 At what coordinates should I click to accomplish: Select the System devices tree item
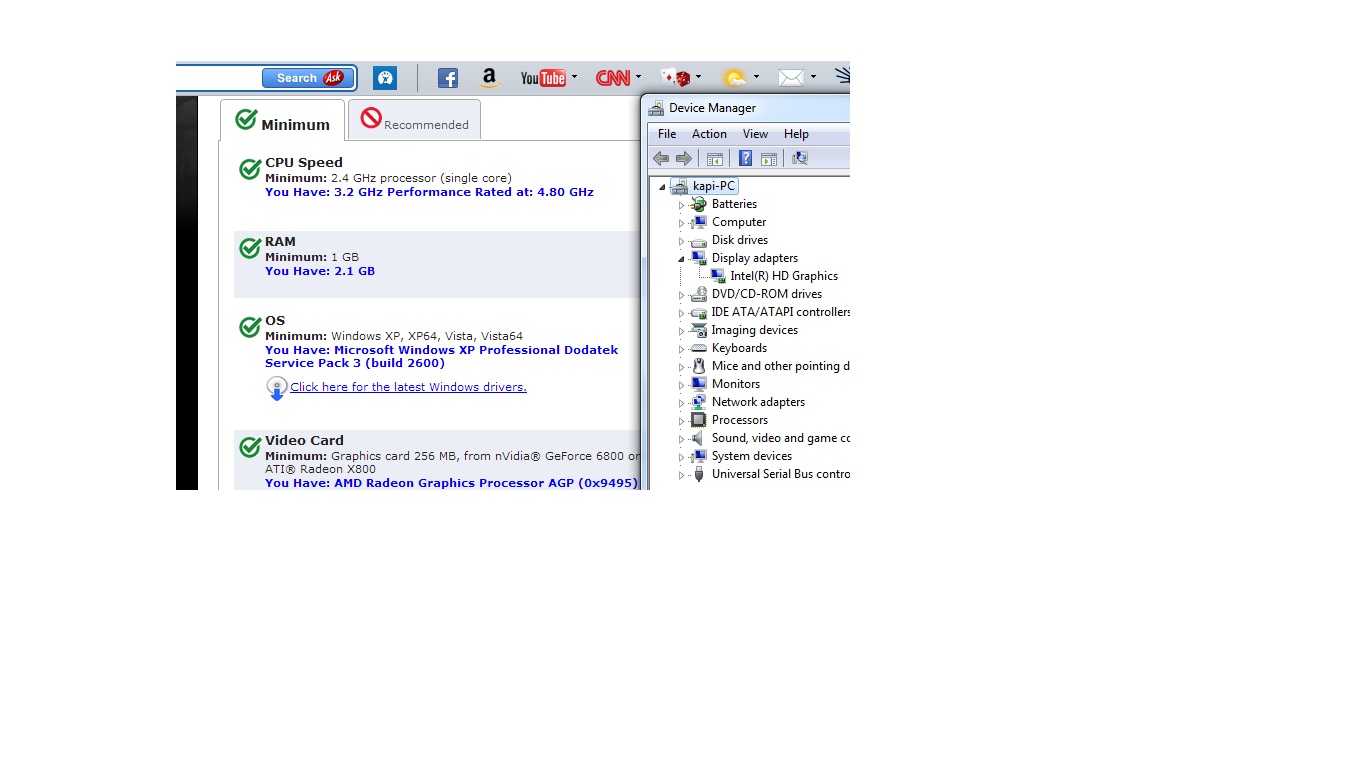click(x=751, y=456)
